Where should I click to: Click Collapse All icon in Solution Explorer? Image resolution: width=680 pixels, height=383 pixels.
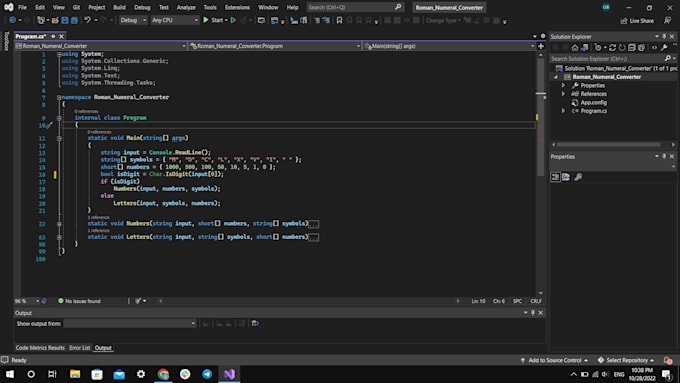point(631,48)
